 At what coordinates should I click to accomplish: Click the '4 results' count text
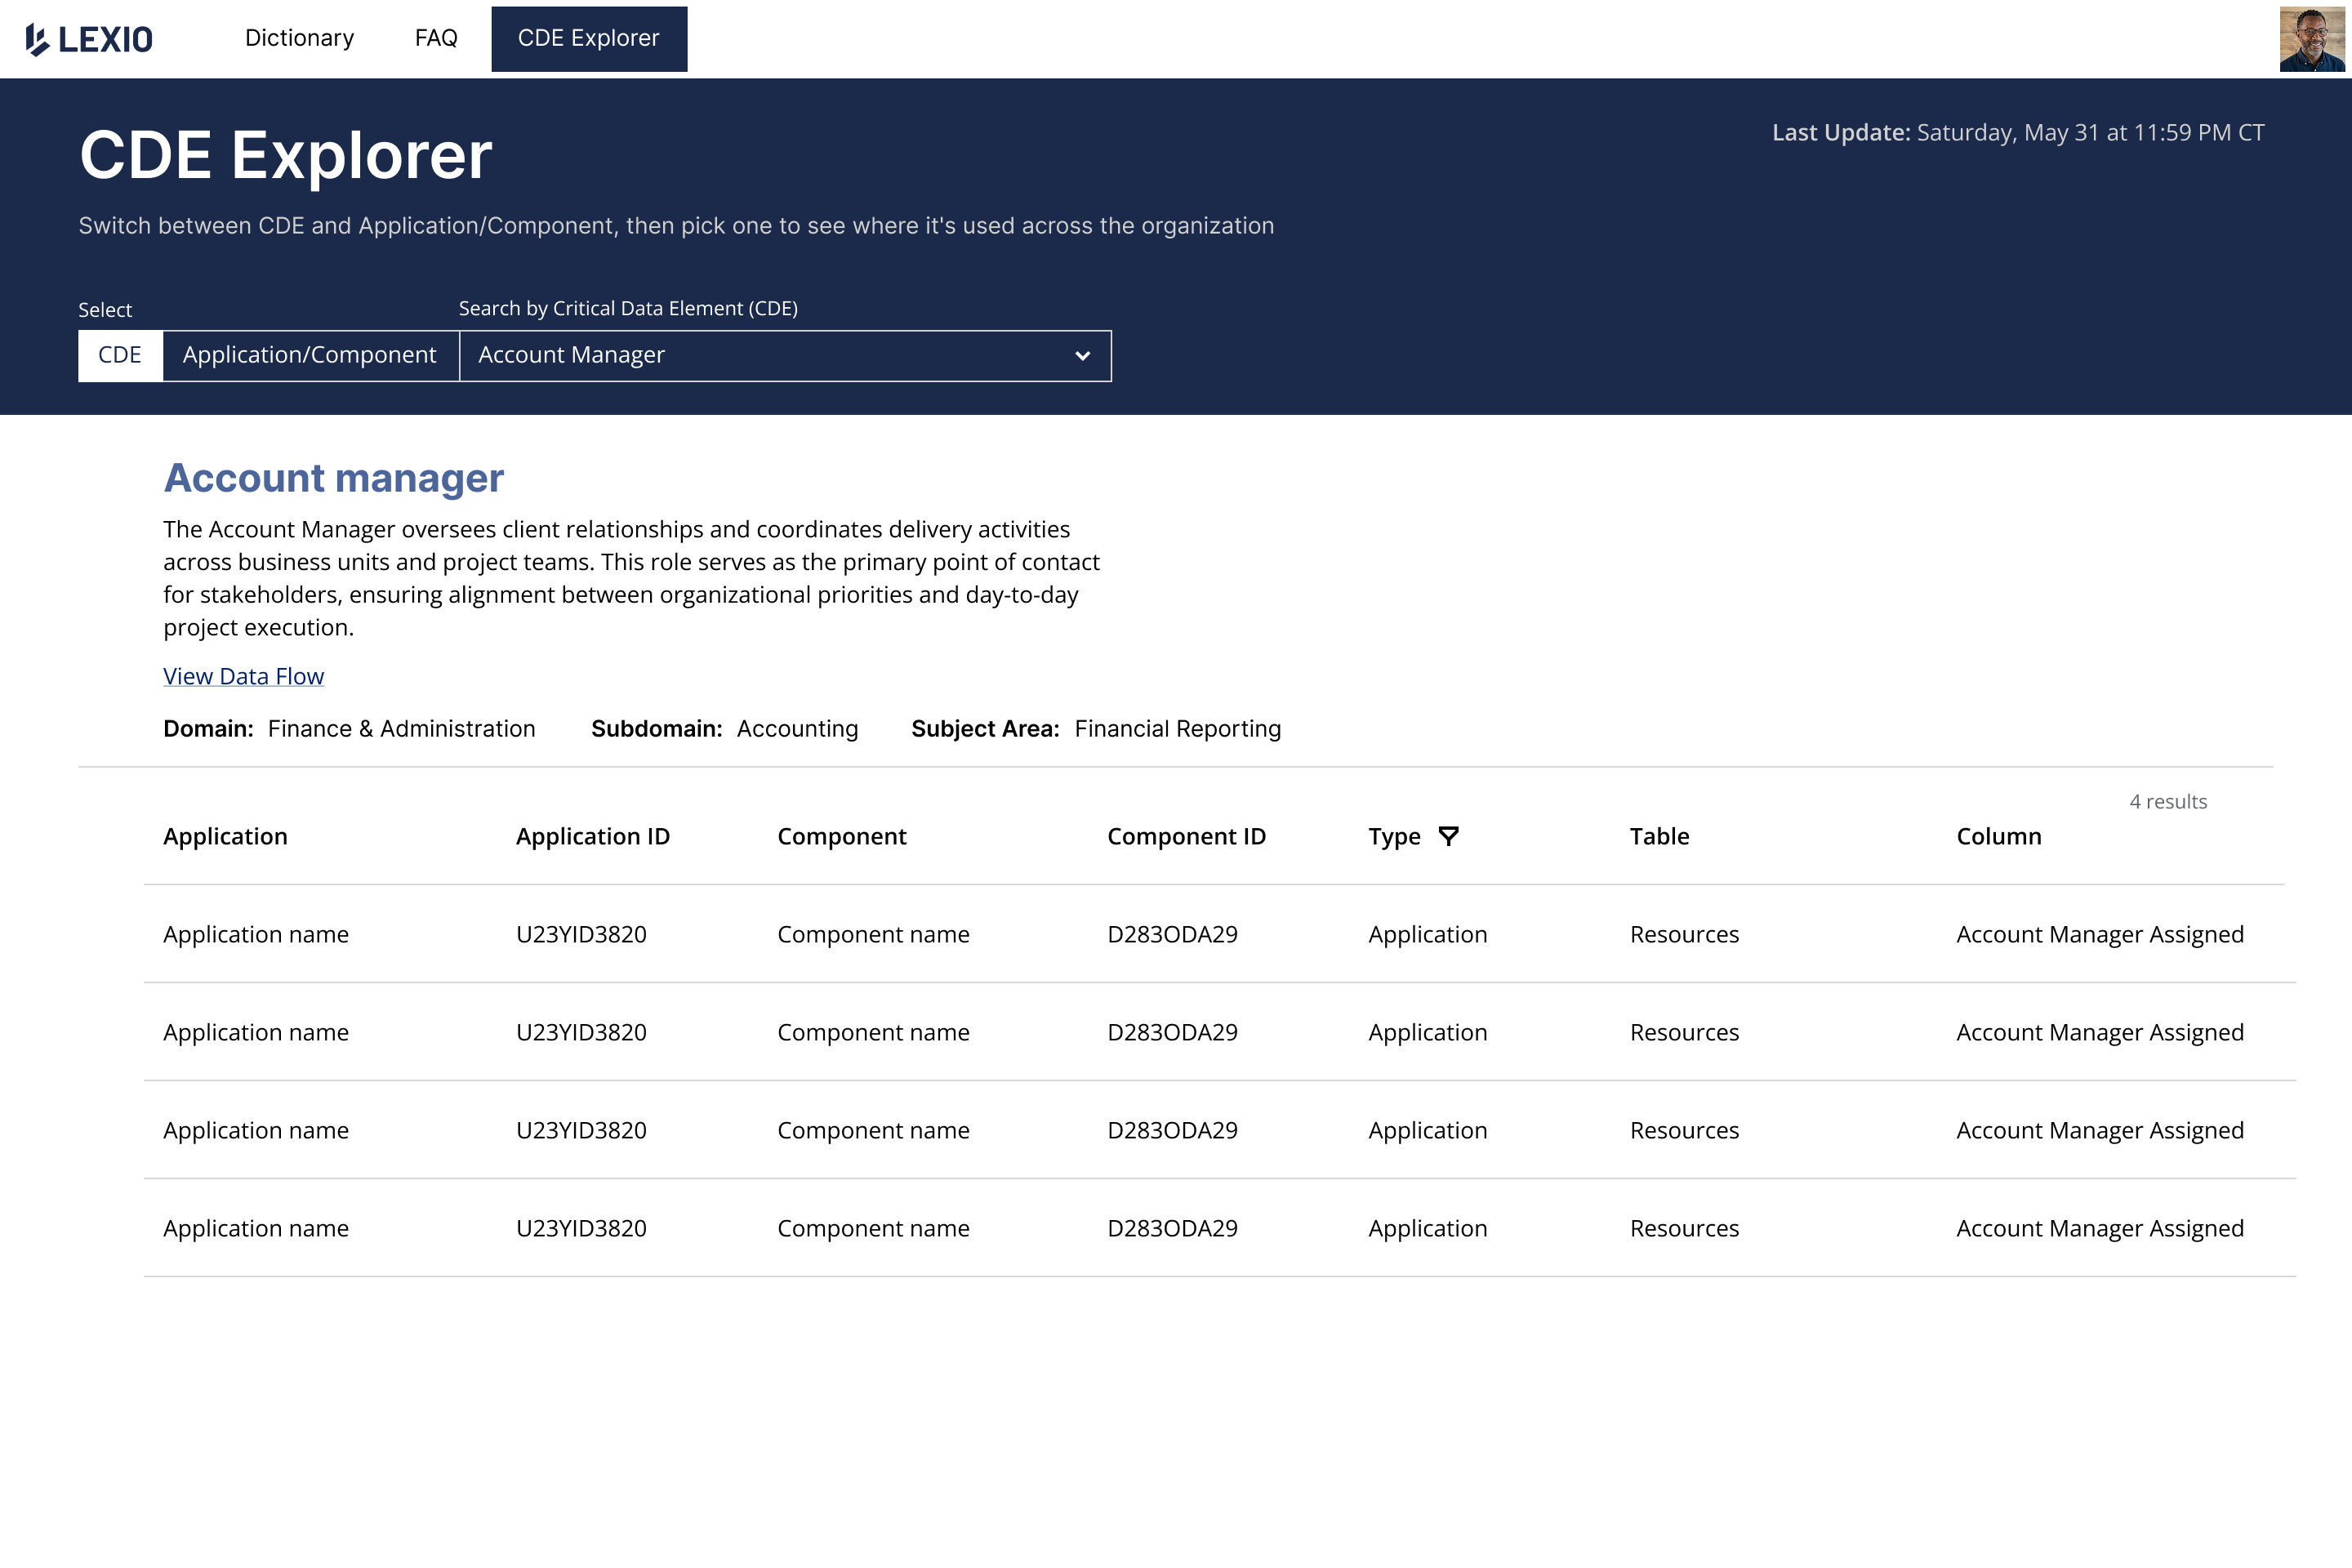point(2168,802)
